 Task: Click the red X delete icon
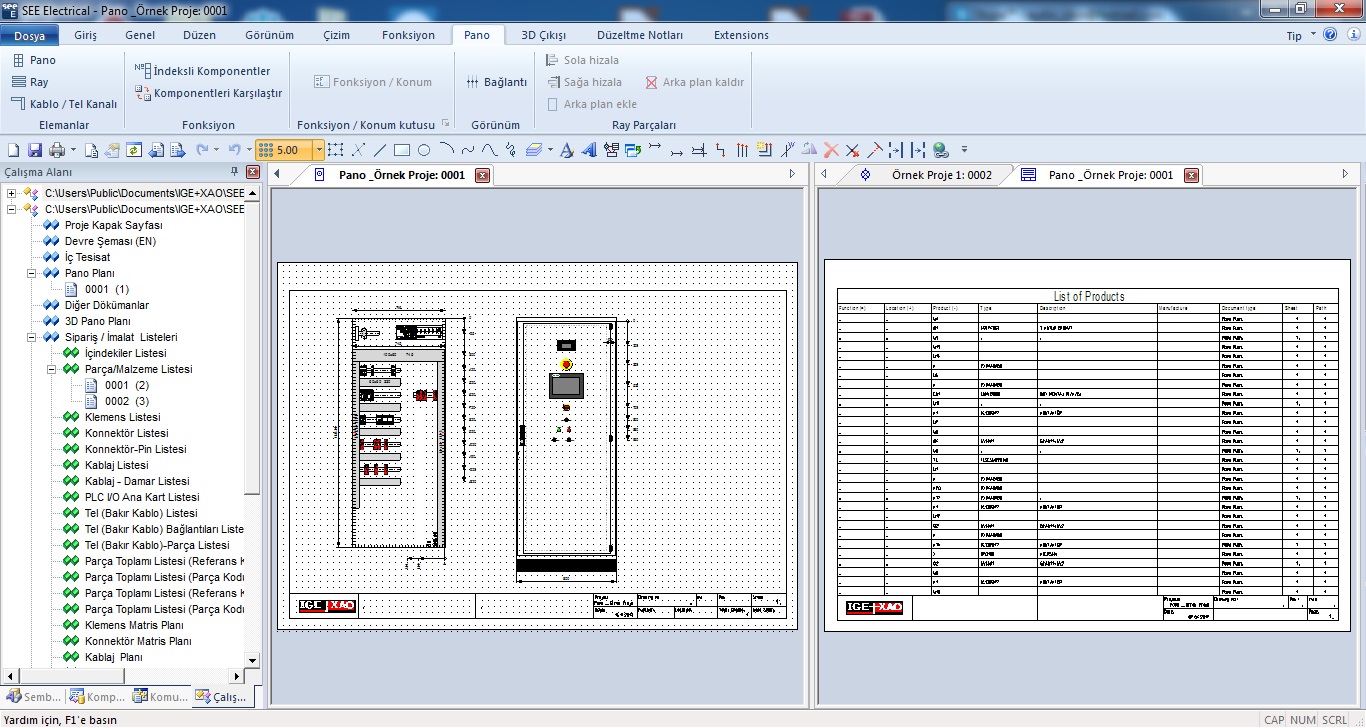pos(831,150)
